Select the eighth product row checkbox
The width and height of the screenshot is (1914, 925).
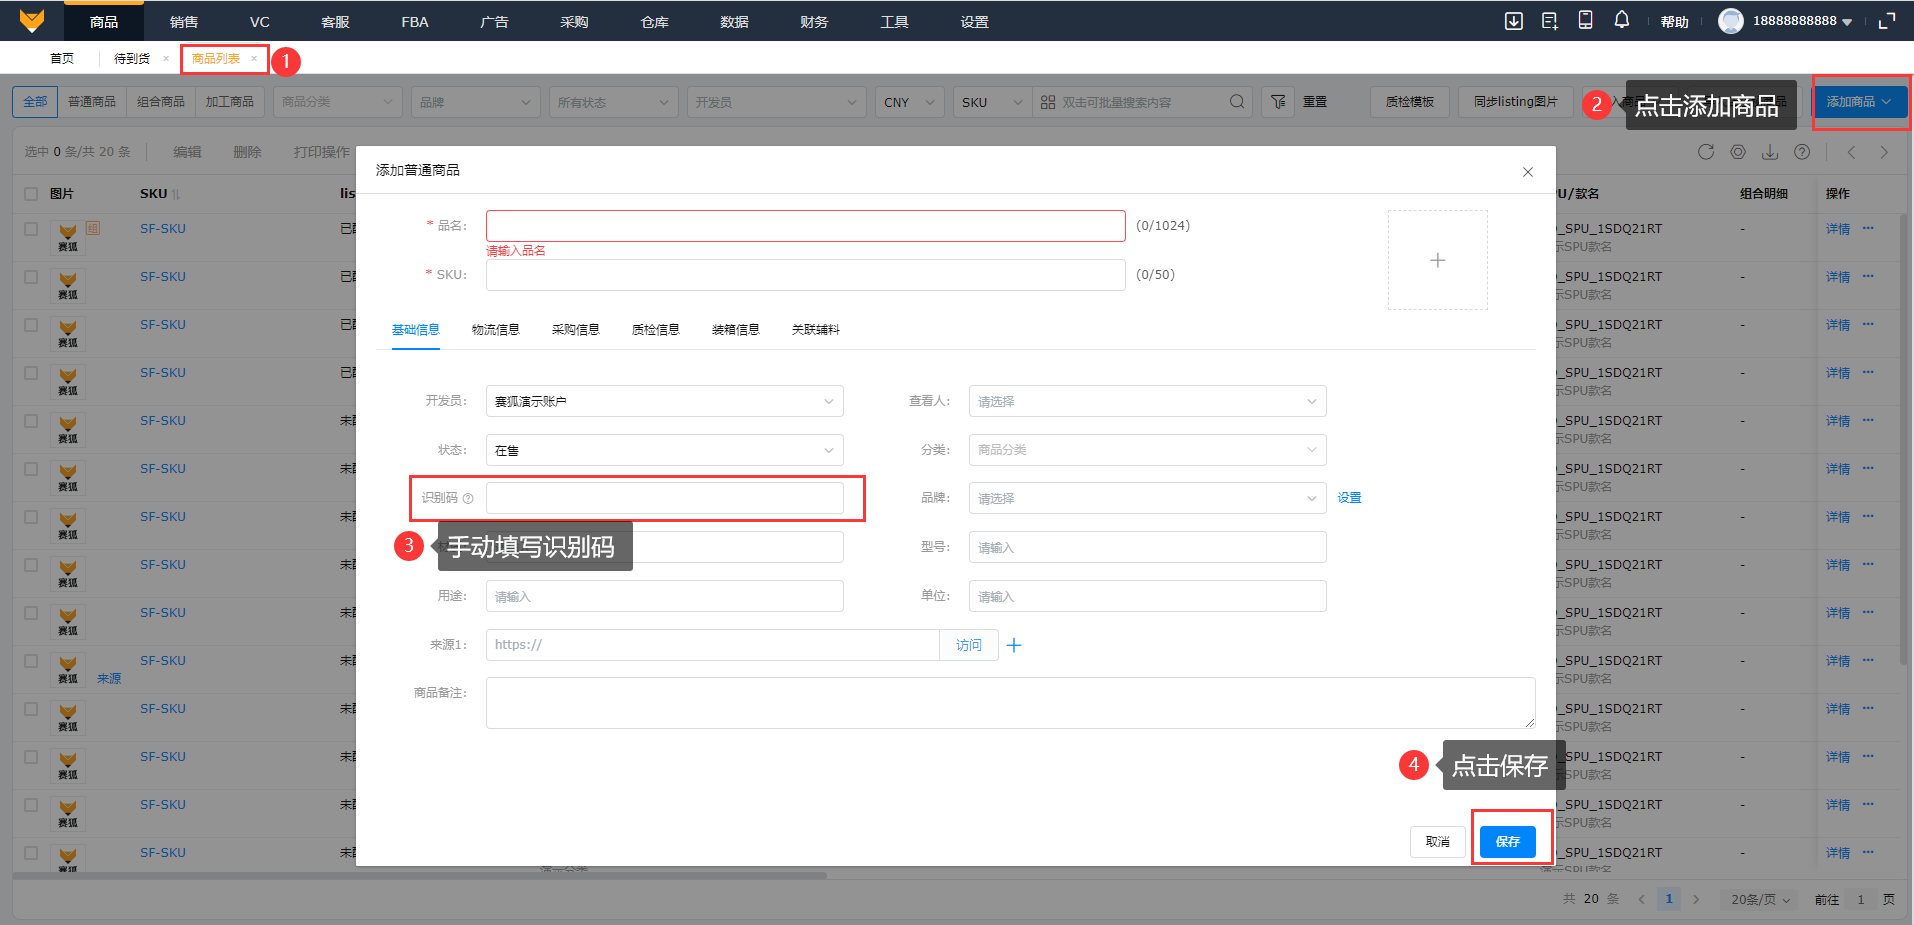(31, 565)
